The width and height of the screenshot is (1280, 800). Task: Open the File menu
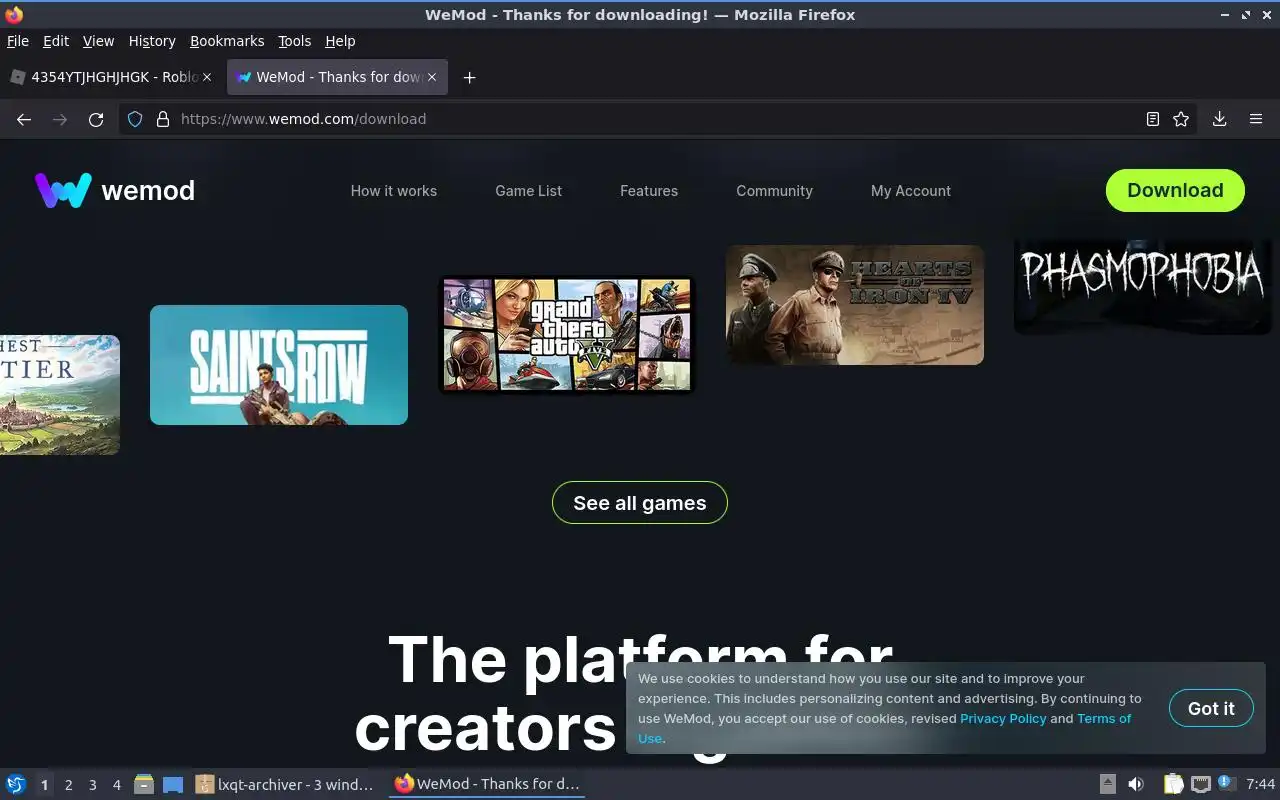[x=18, y=41]
